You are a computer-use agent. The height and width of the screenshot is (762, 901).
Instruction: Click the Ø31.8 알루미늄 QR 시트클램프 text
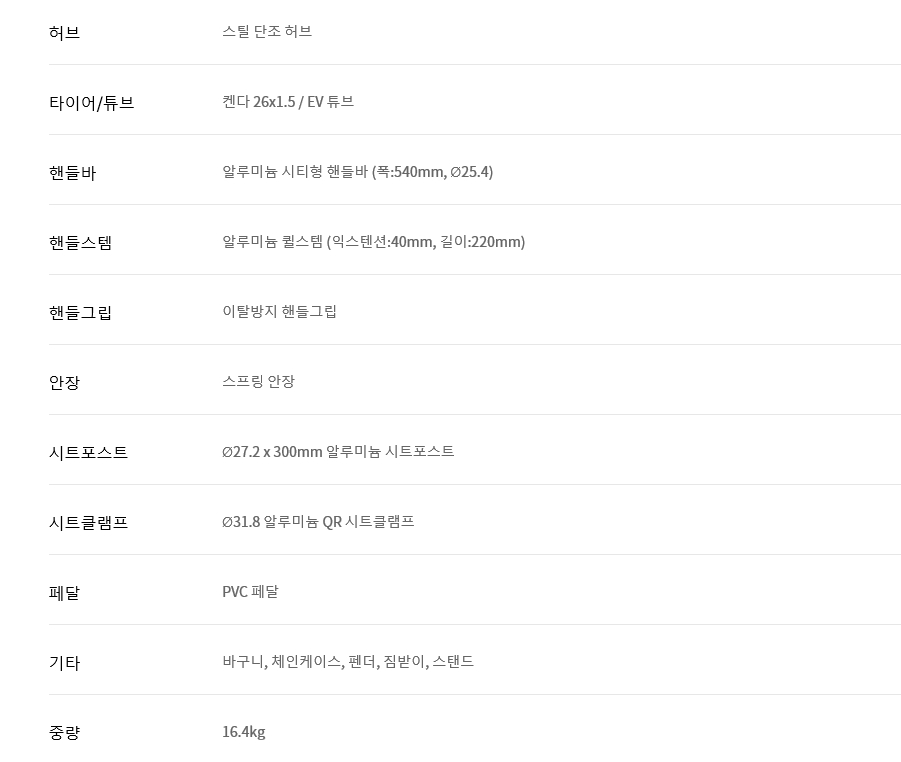(318, 522)
